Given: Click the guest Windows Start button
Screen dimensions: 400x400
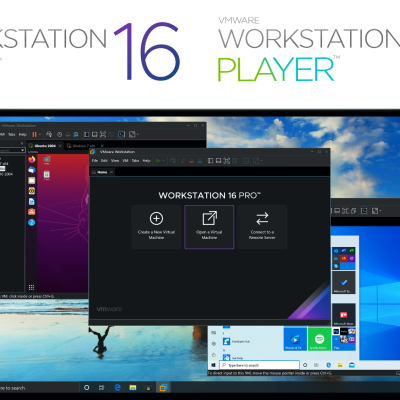Looking at the screenshot, I should [x=213, y=365].
